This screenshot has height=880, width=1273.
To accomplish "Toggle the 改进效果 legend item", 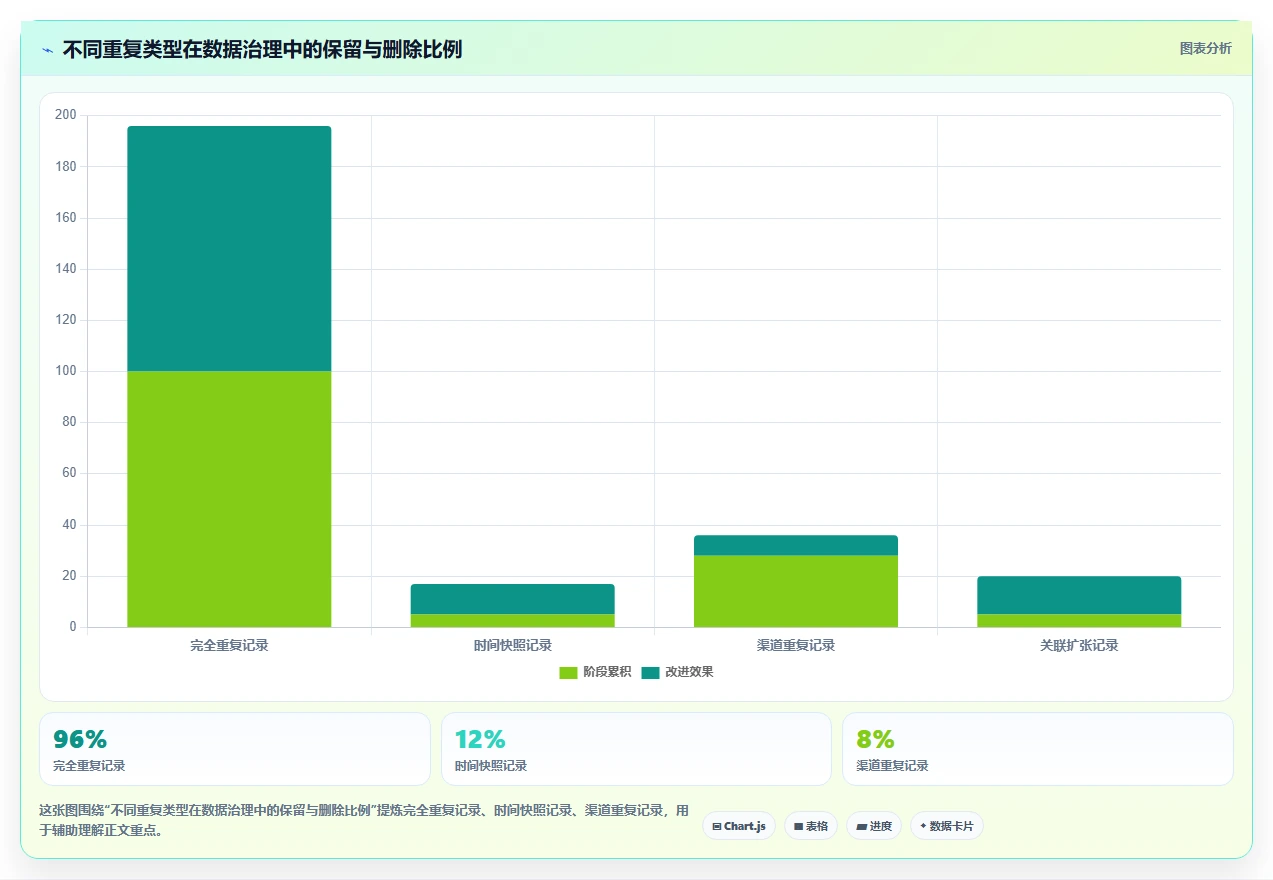I will point(677,672).
